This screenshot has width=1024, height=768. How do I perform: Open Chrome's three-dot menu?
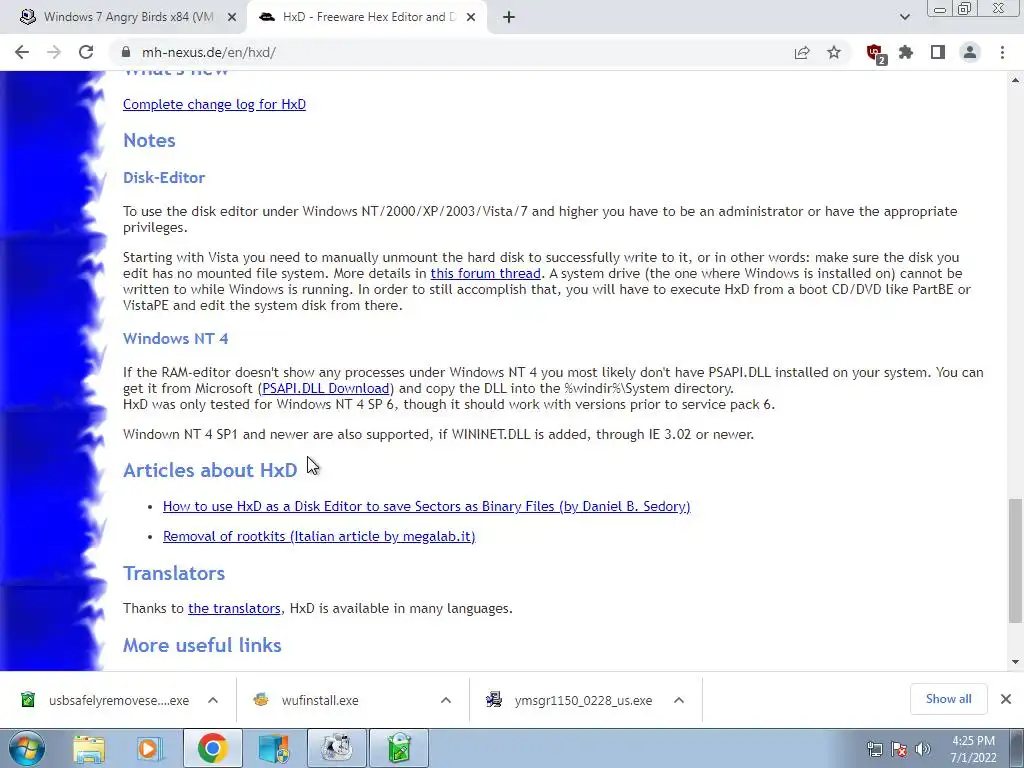coord(1002,52)
